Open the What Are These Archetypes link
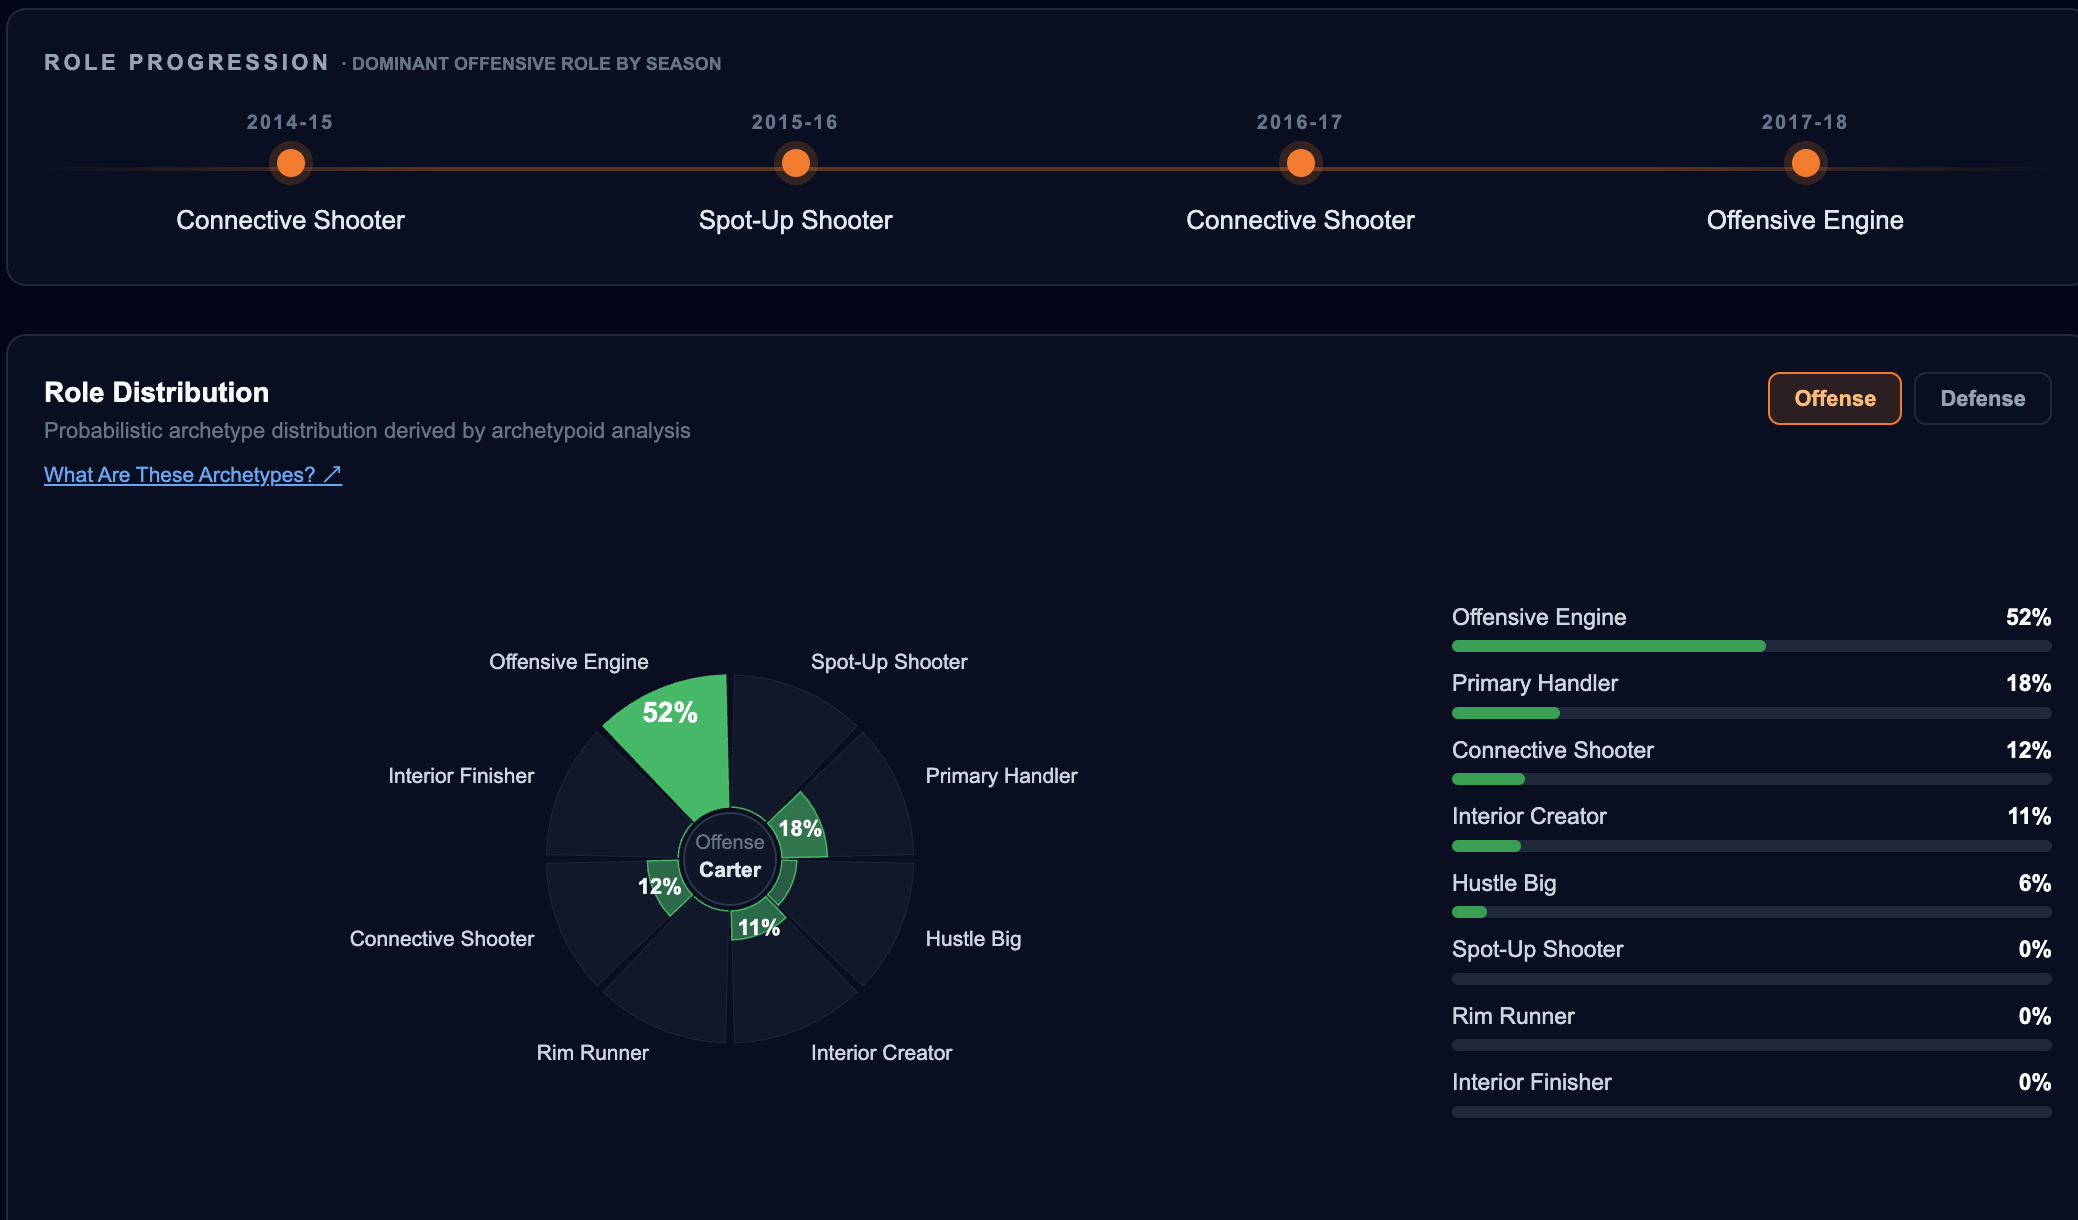 tap(193, 474)
